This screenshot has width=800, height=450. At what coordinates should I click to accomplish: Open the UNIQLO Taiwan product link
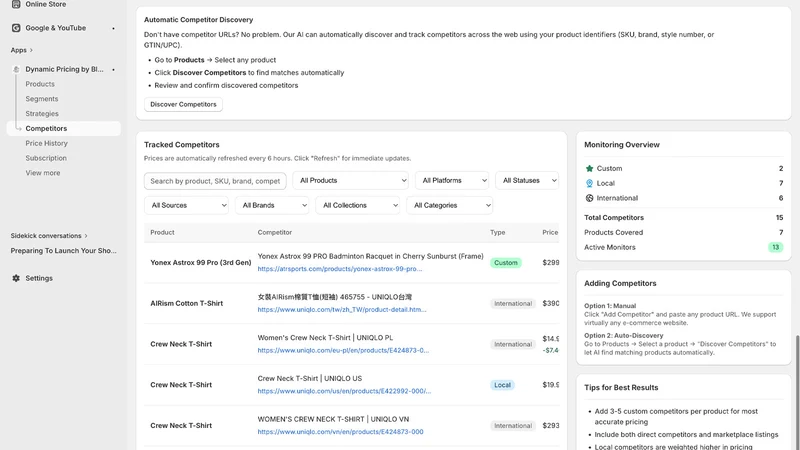point(342,310)
